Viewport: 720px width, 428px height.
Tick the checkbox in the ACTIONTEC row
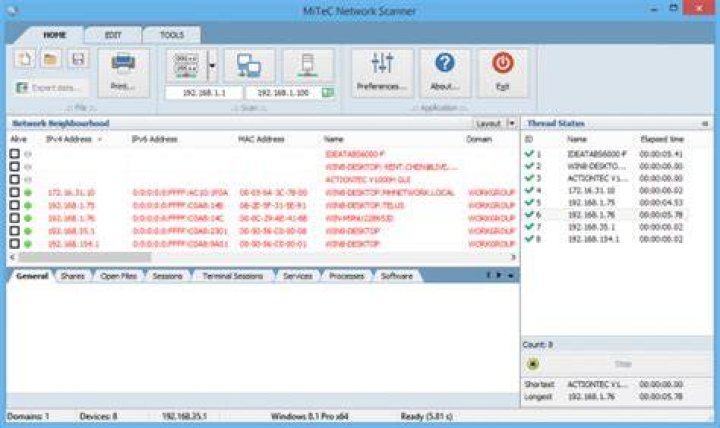coord(15,180)
